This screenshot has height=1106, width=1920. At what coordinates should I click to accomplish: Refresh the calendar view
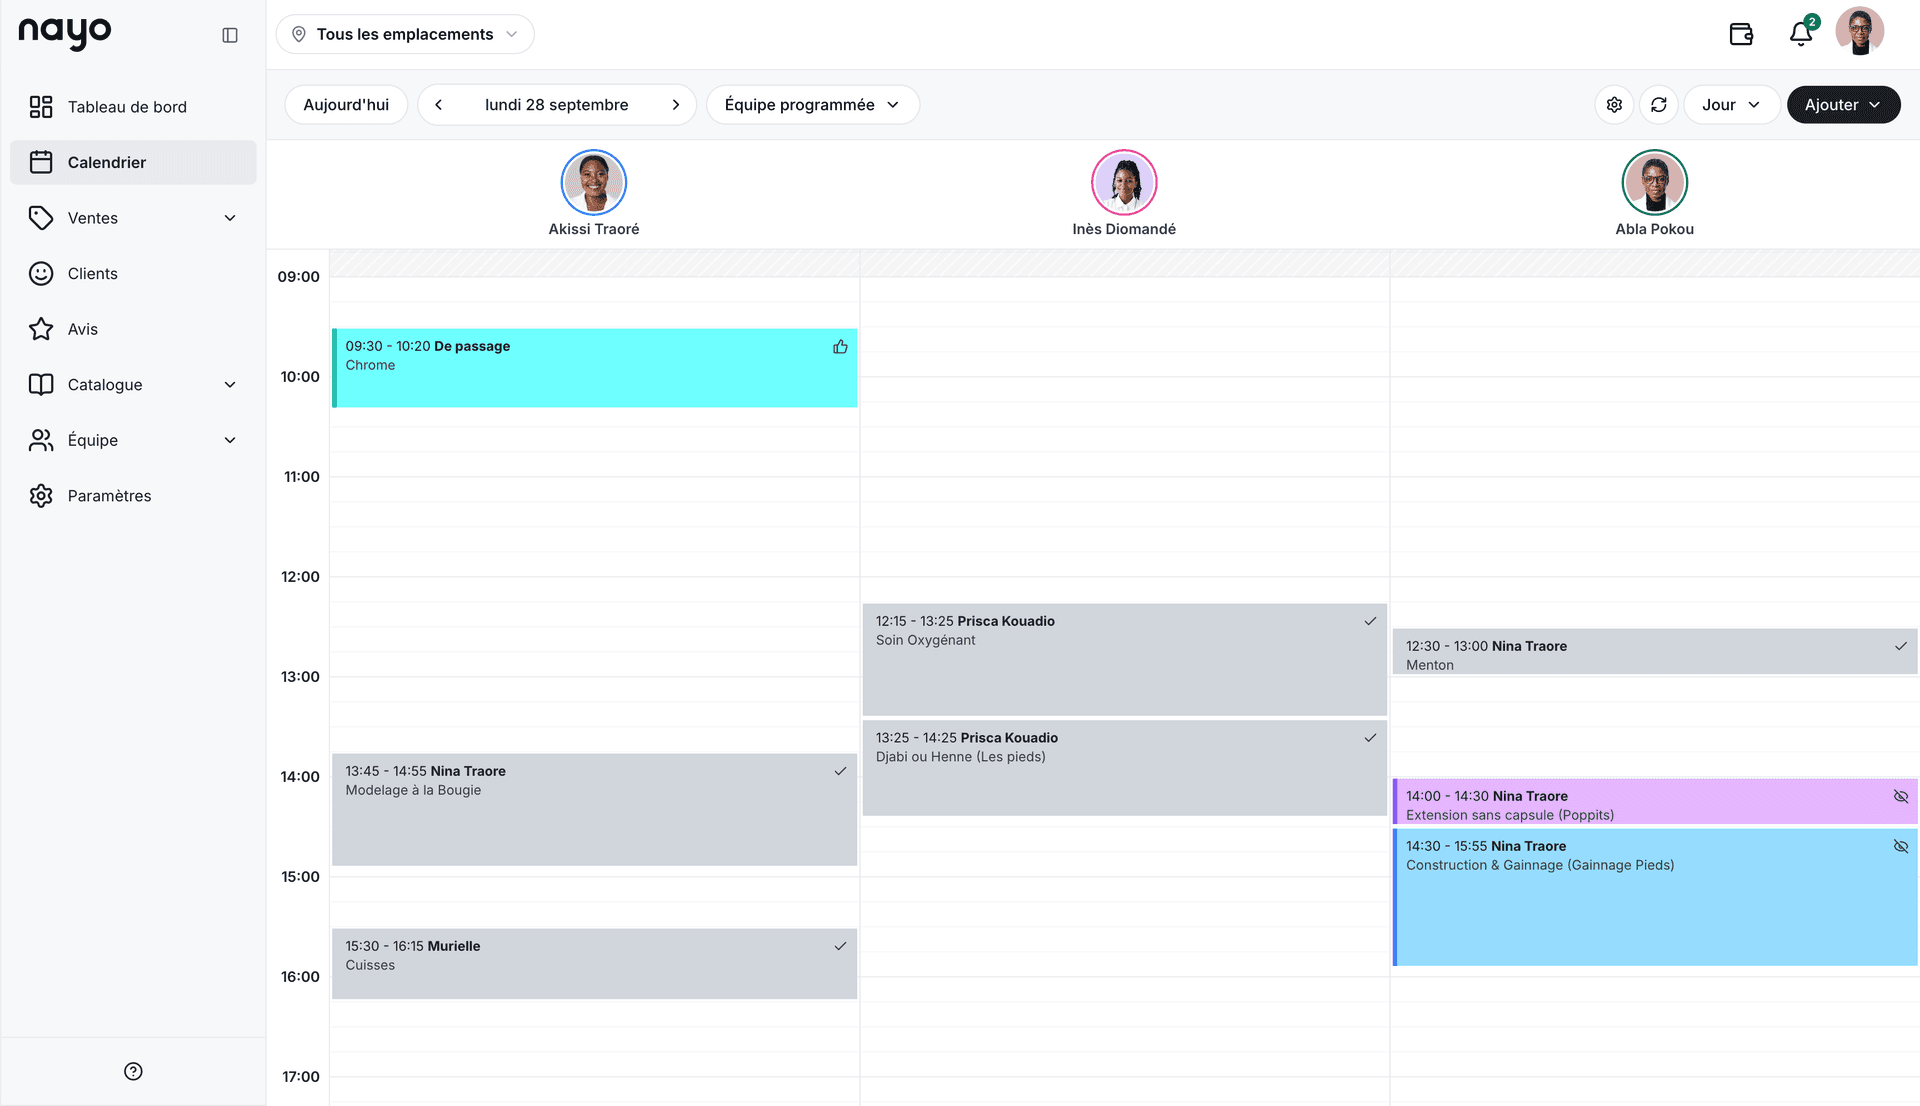1659,105
